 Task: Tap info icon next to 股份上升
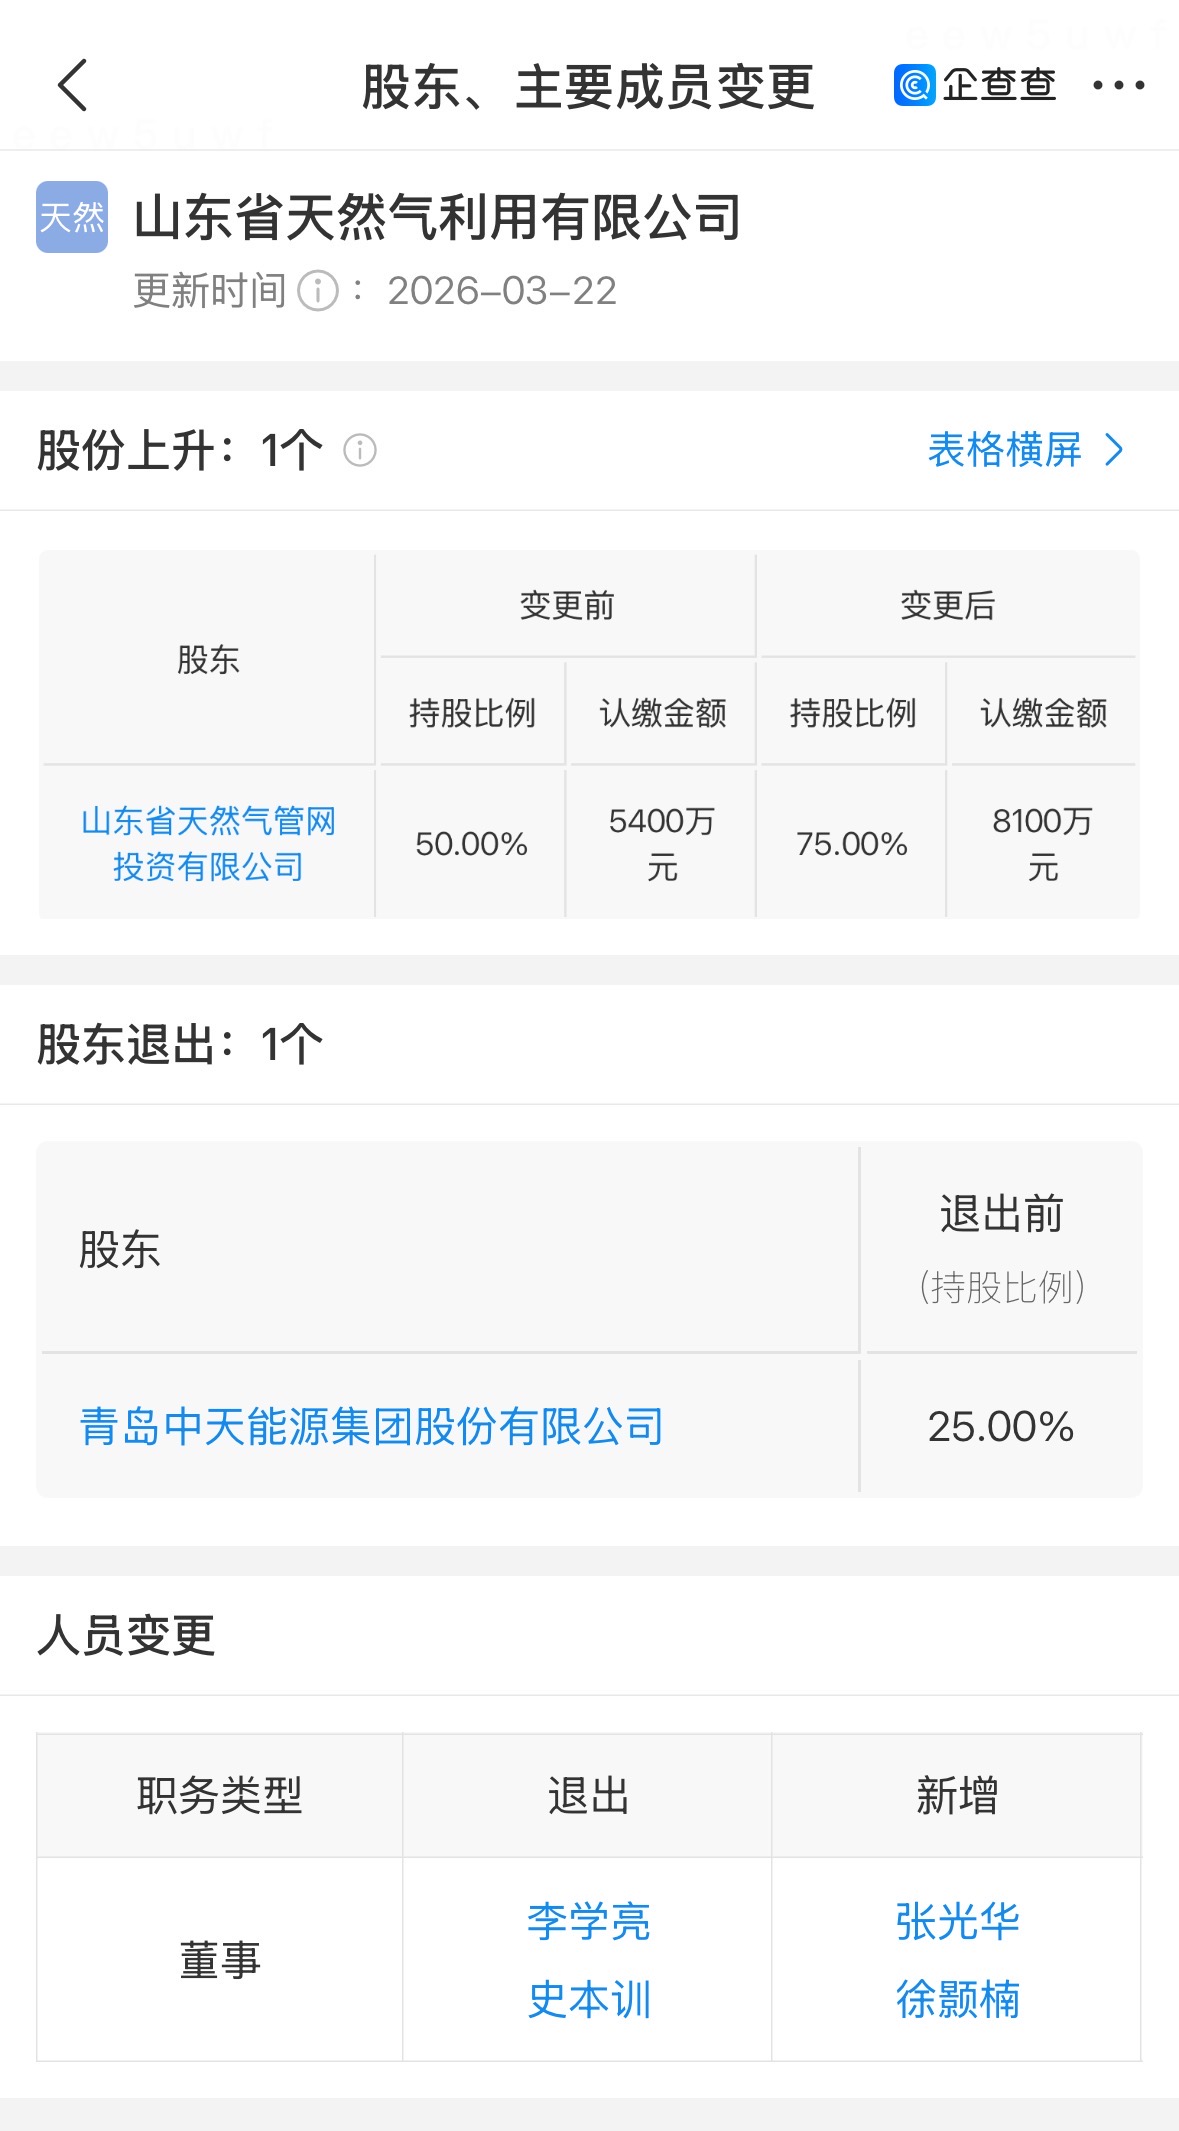click(360, 450)
